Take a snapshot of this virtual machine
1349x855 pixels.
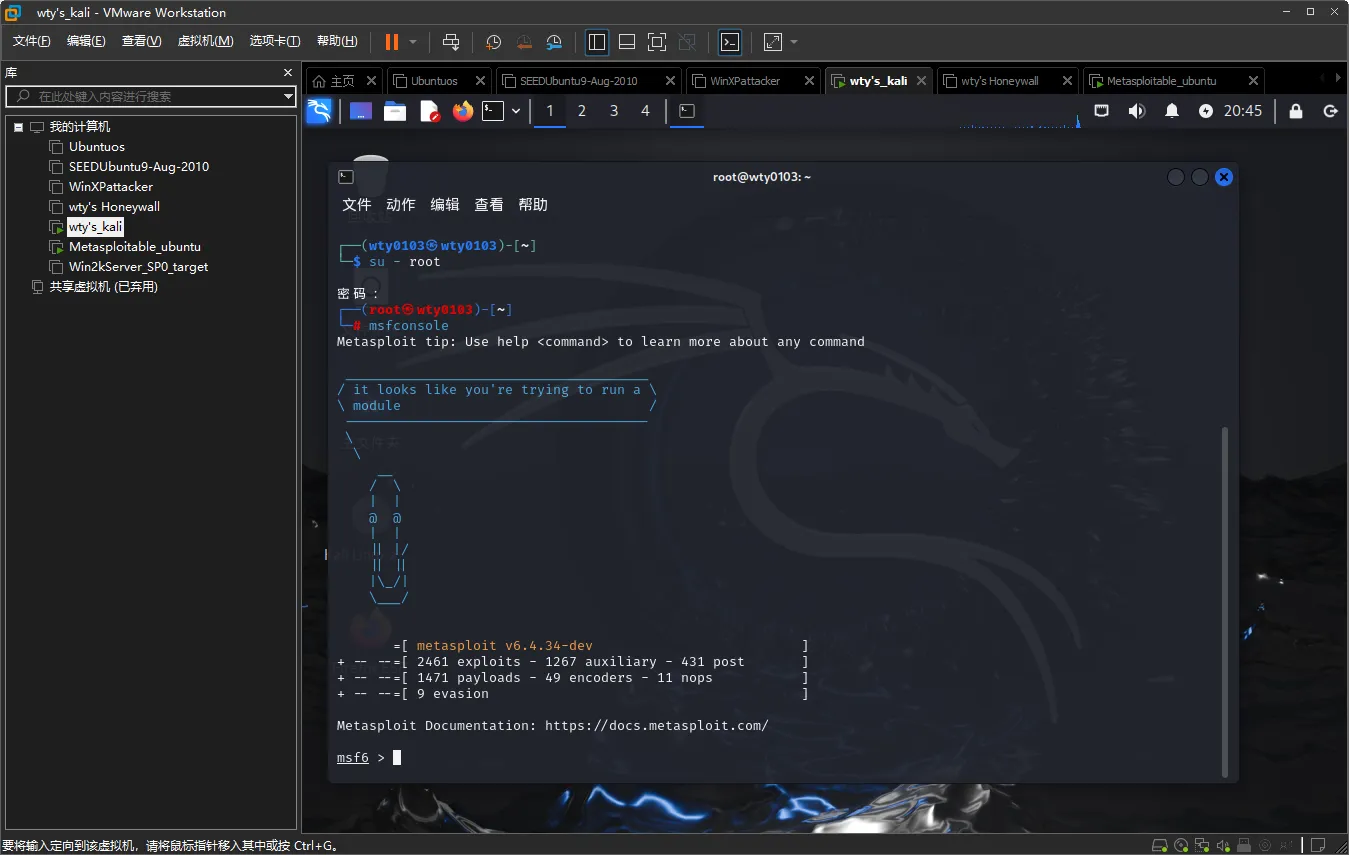493,42
